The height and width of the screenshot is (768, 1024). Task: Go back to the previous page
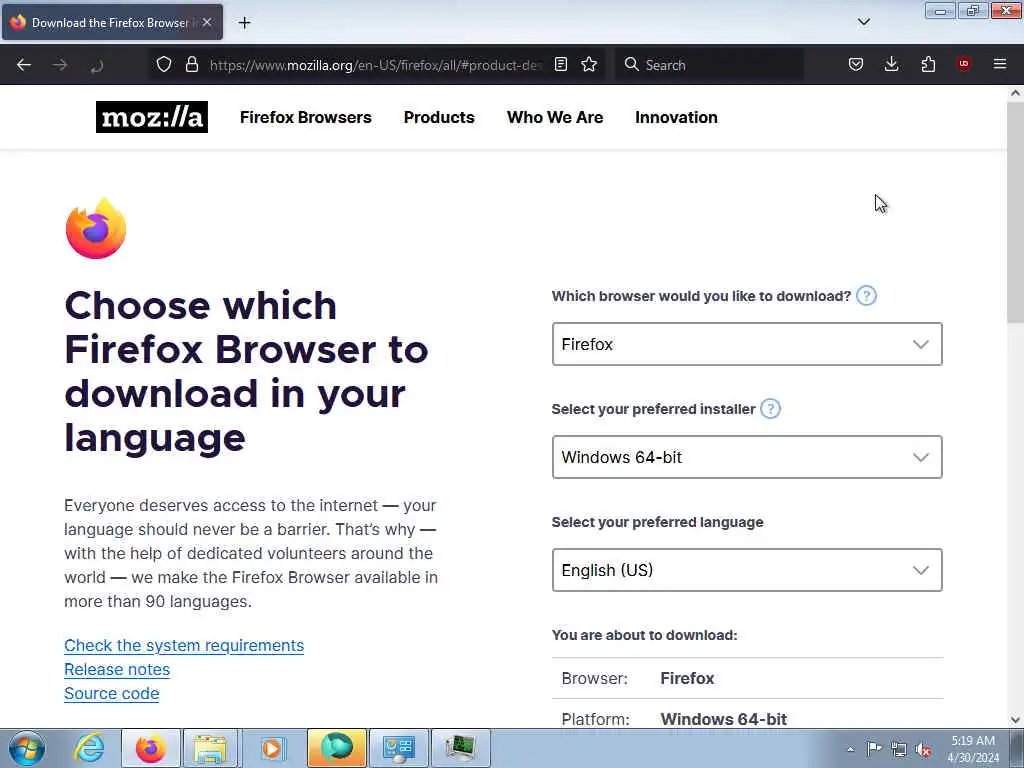click(24, 65)
